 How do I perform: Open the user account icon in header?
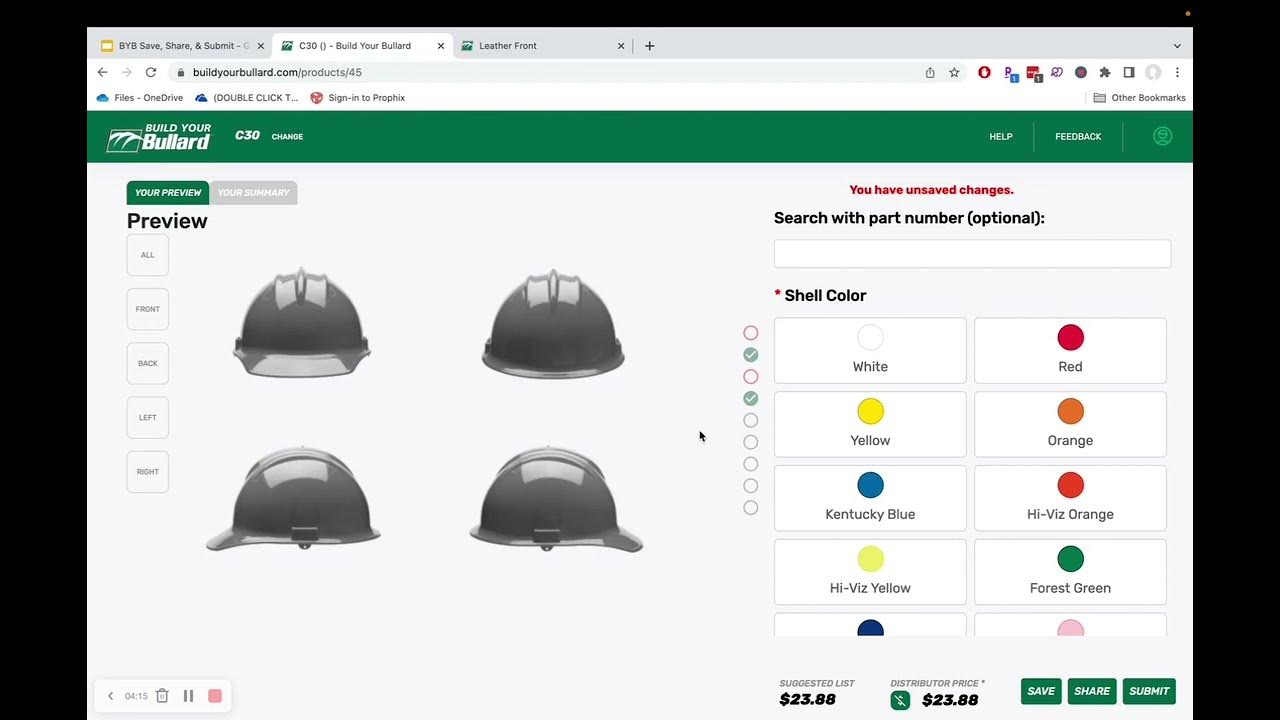point(1162,136)
